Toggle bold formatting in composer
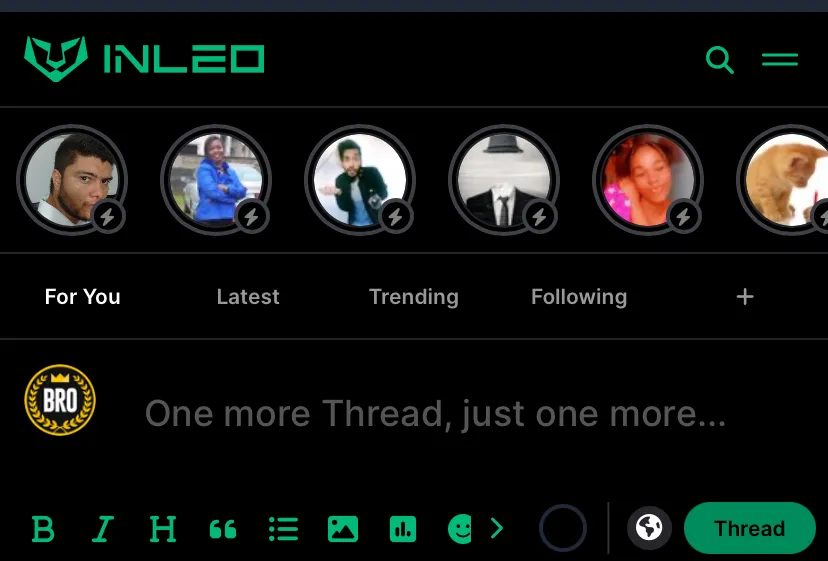This screenshot has height=561, width=828. [43, 529]
